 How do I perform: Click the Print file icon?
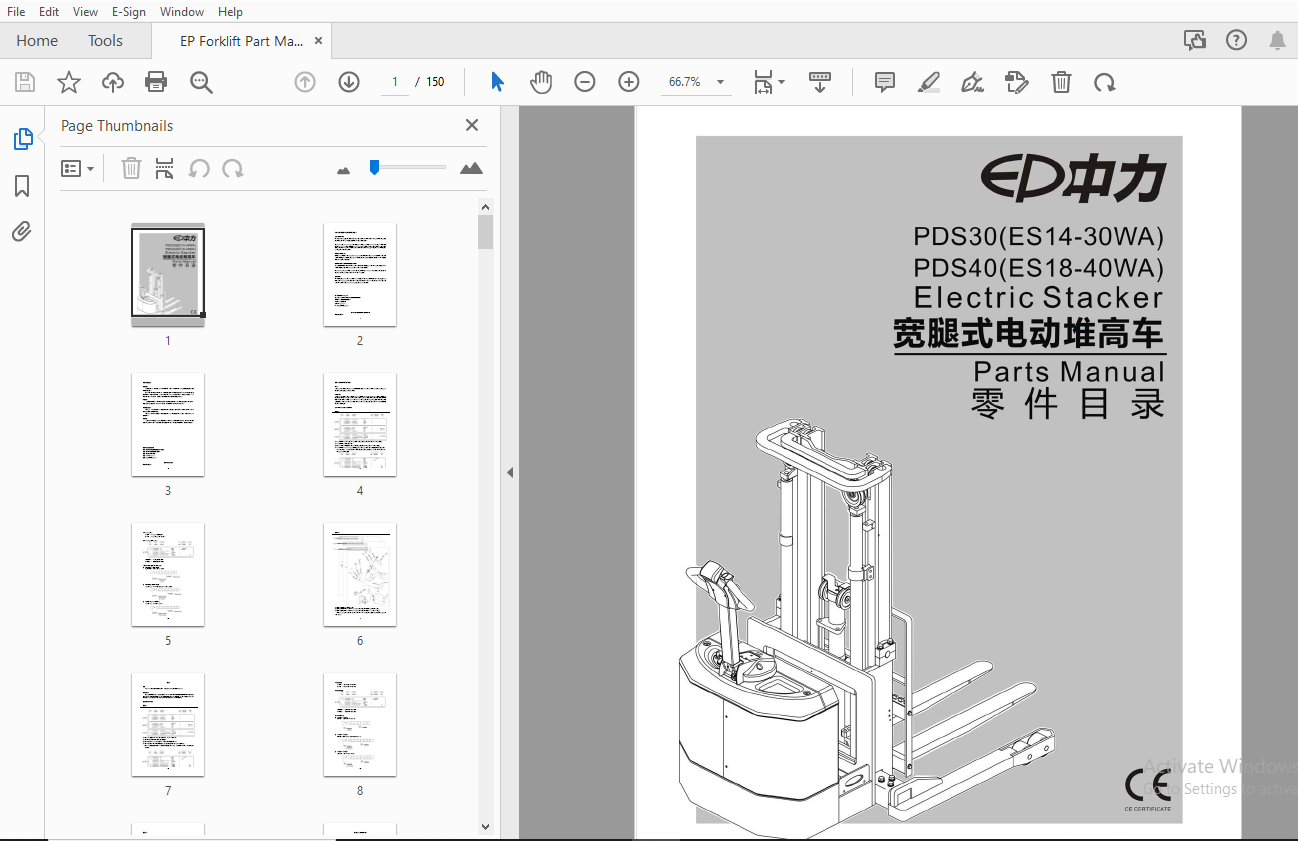click(x=156, y=82)
